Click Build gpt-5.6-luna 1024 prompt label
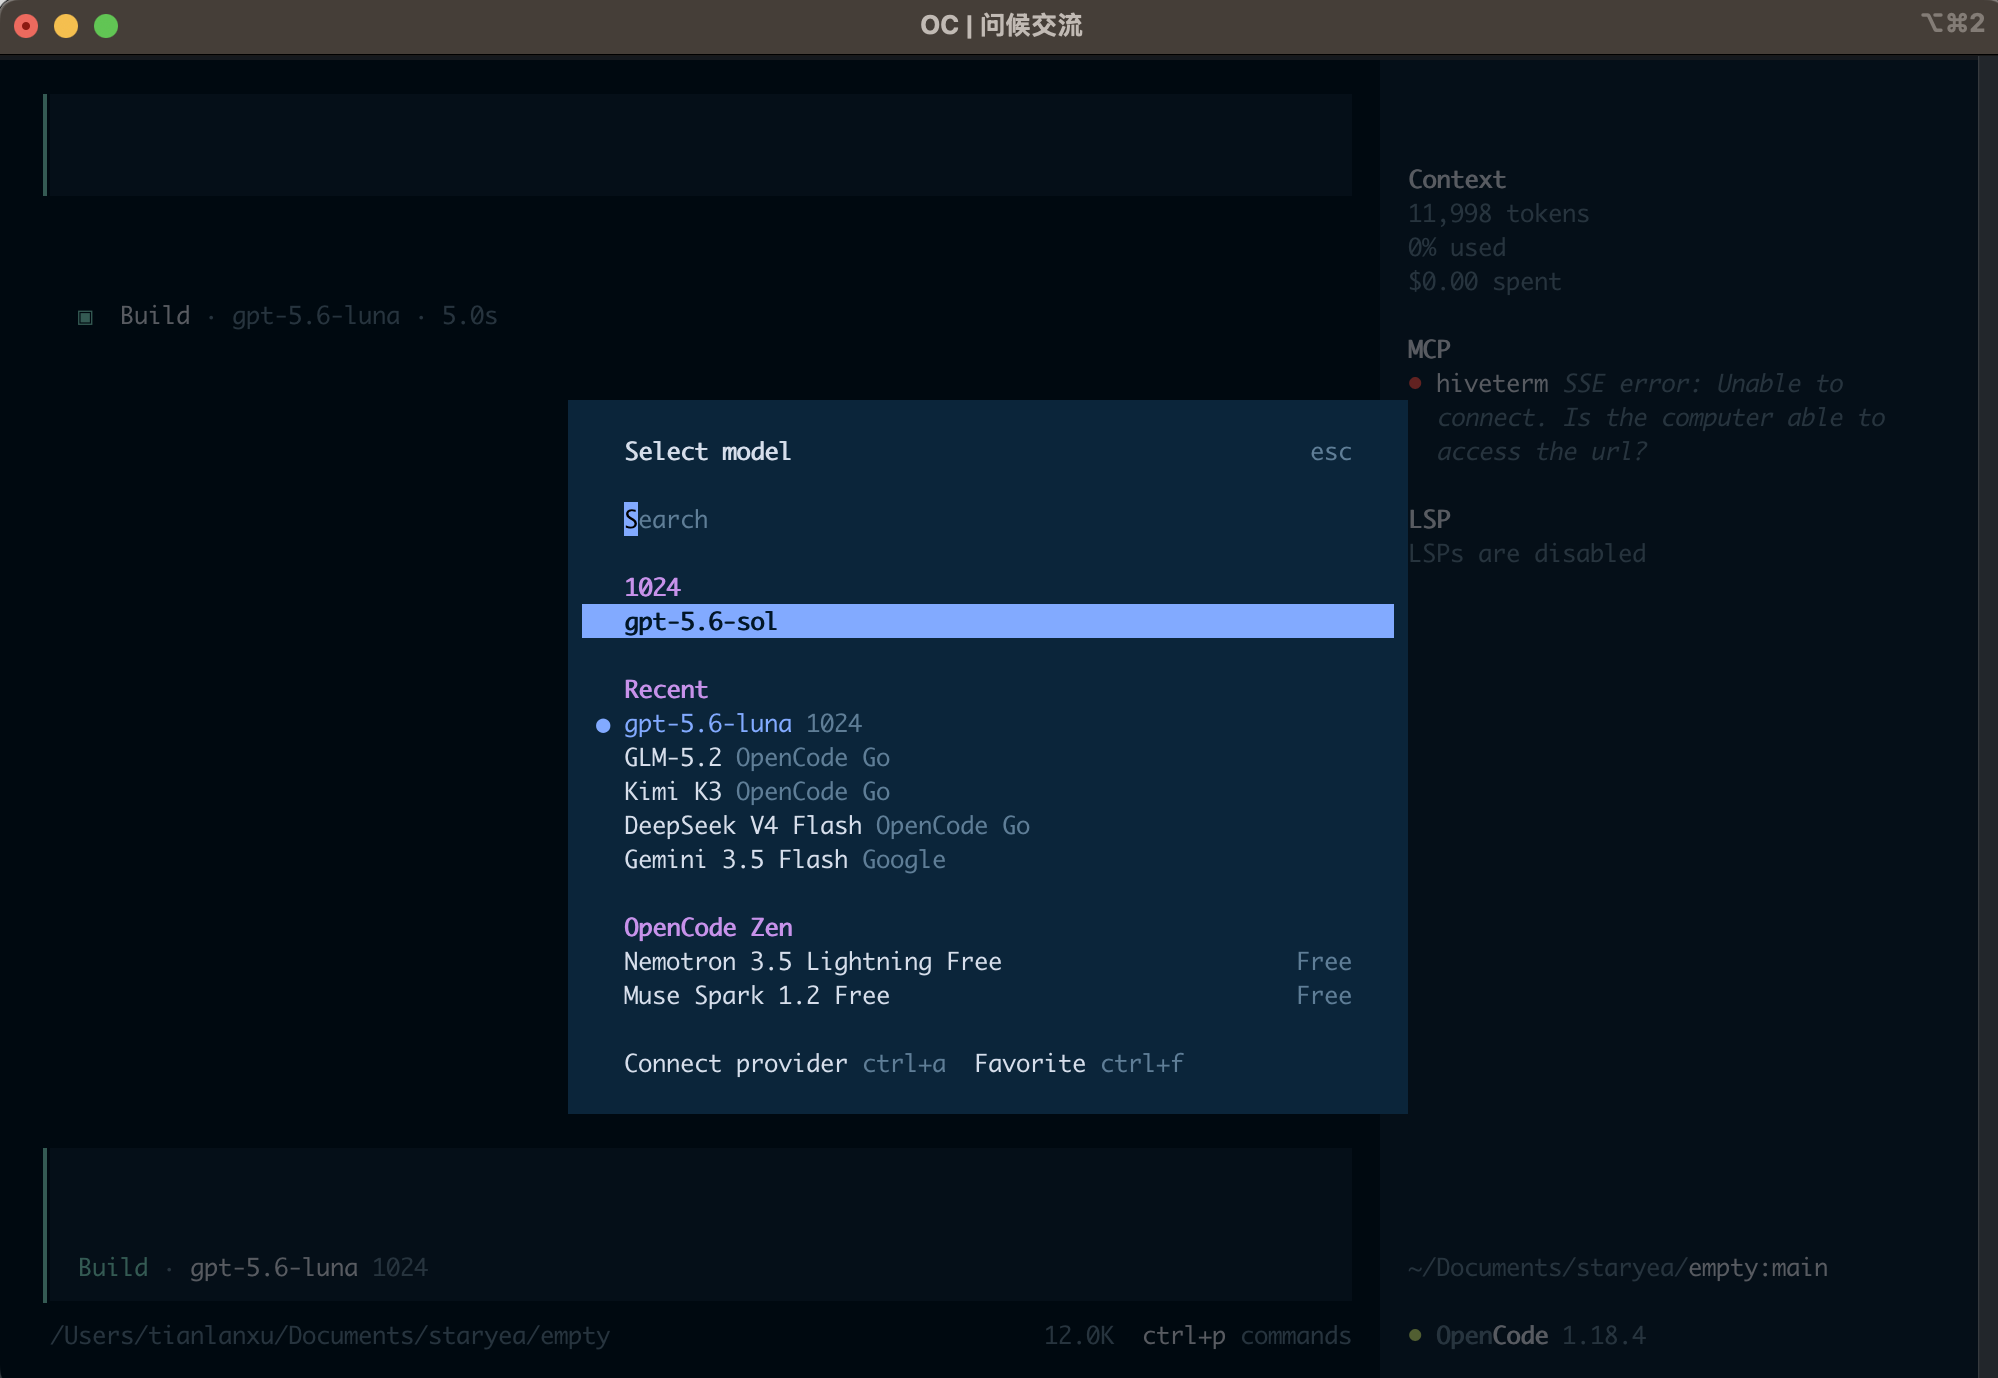The image size is (1998, 1378). [x=253, y=1267]
